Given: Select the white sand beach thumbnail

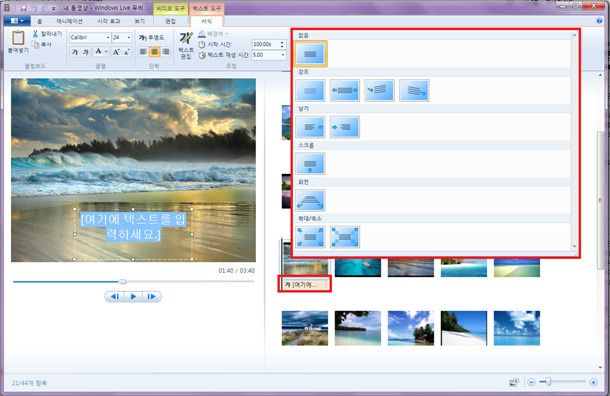Looking at the screenshot, I should [464, 328].
